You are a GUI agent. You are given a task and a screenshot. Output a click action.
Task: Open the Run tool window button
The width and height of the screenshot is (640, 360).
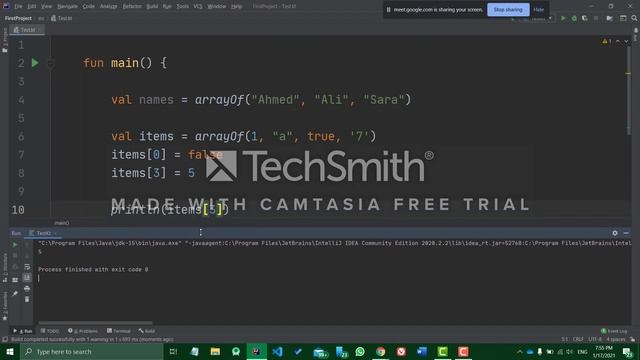click(23, 331)
